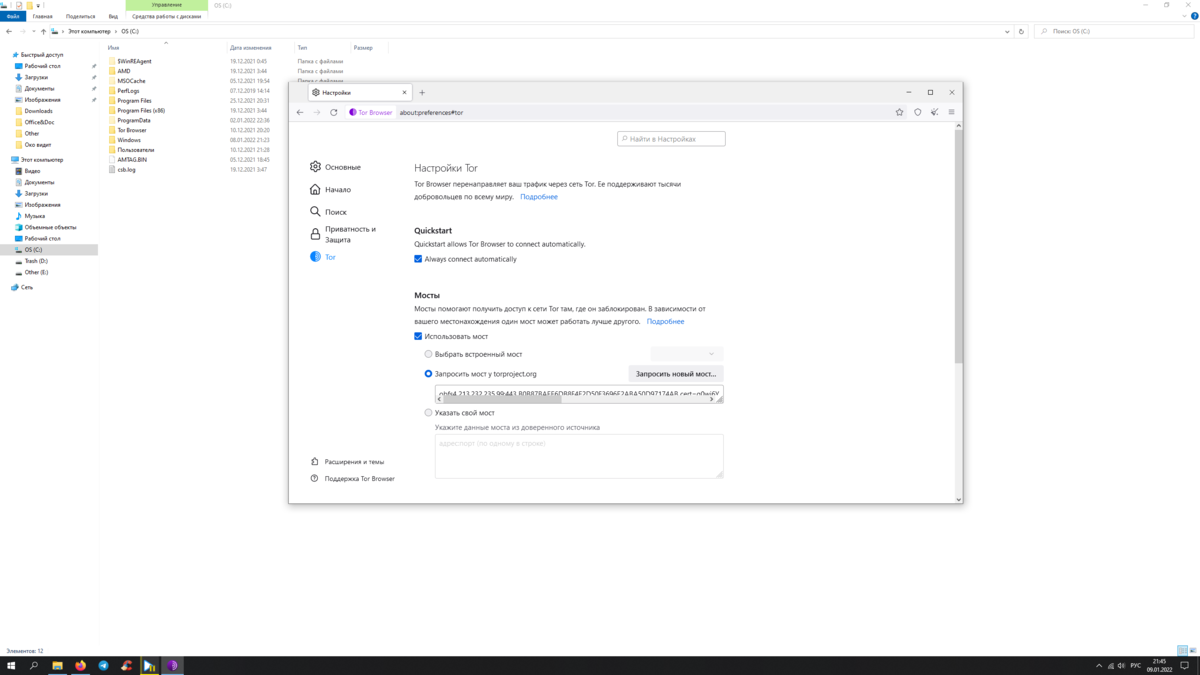Click Подробнее link under Настройки Tor
This screenshot has width=1200, height=675.
[x=539, y=197]
